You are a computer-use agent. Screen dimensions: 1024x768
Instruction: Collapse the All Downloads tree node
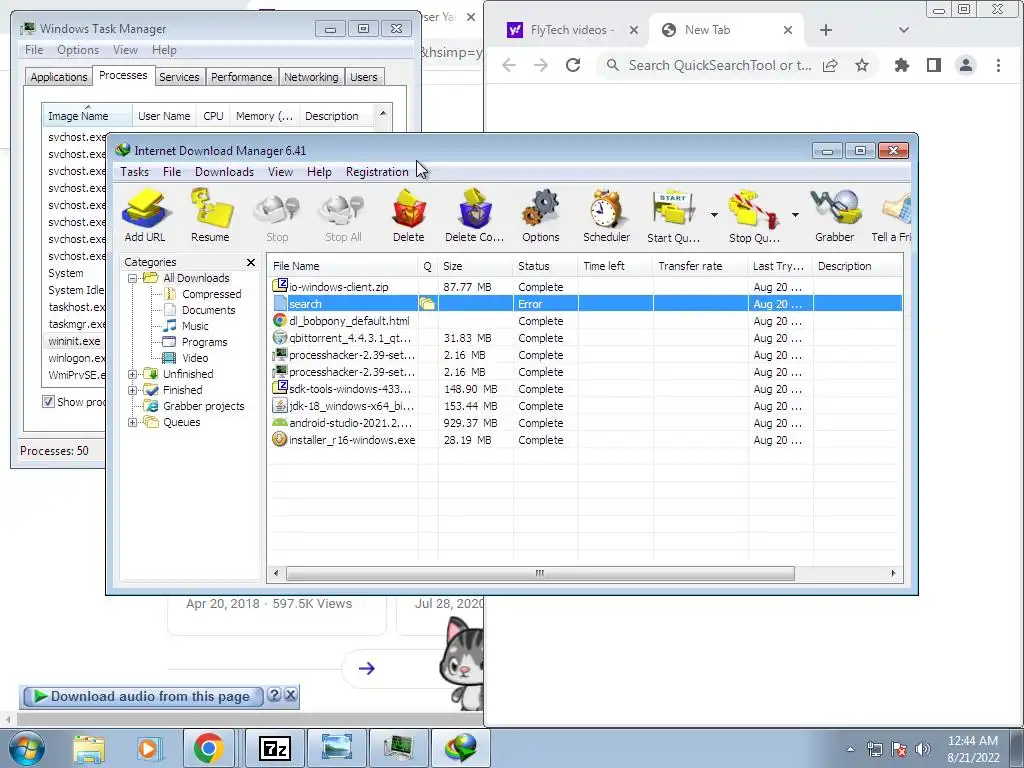click(x=132, y=278)
